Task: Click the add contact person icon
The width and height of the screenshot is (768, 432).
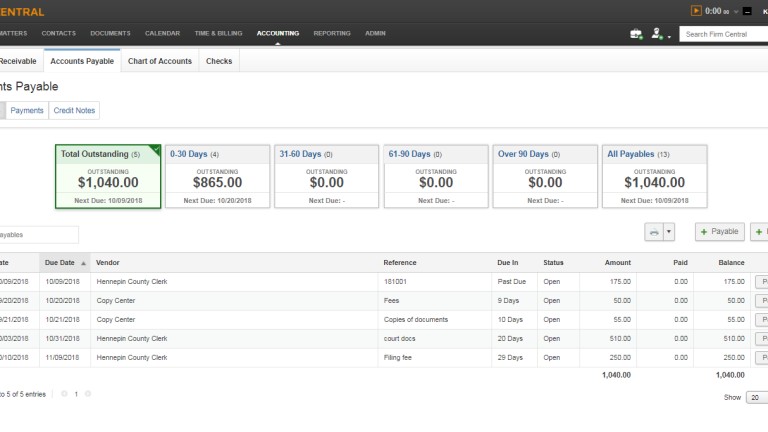Action: tap(658, 33)
